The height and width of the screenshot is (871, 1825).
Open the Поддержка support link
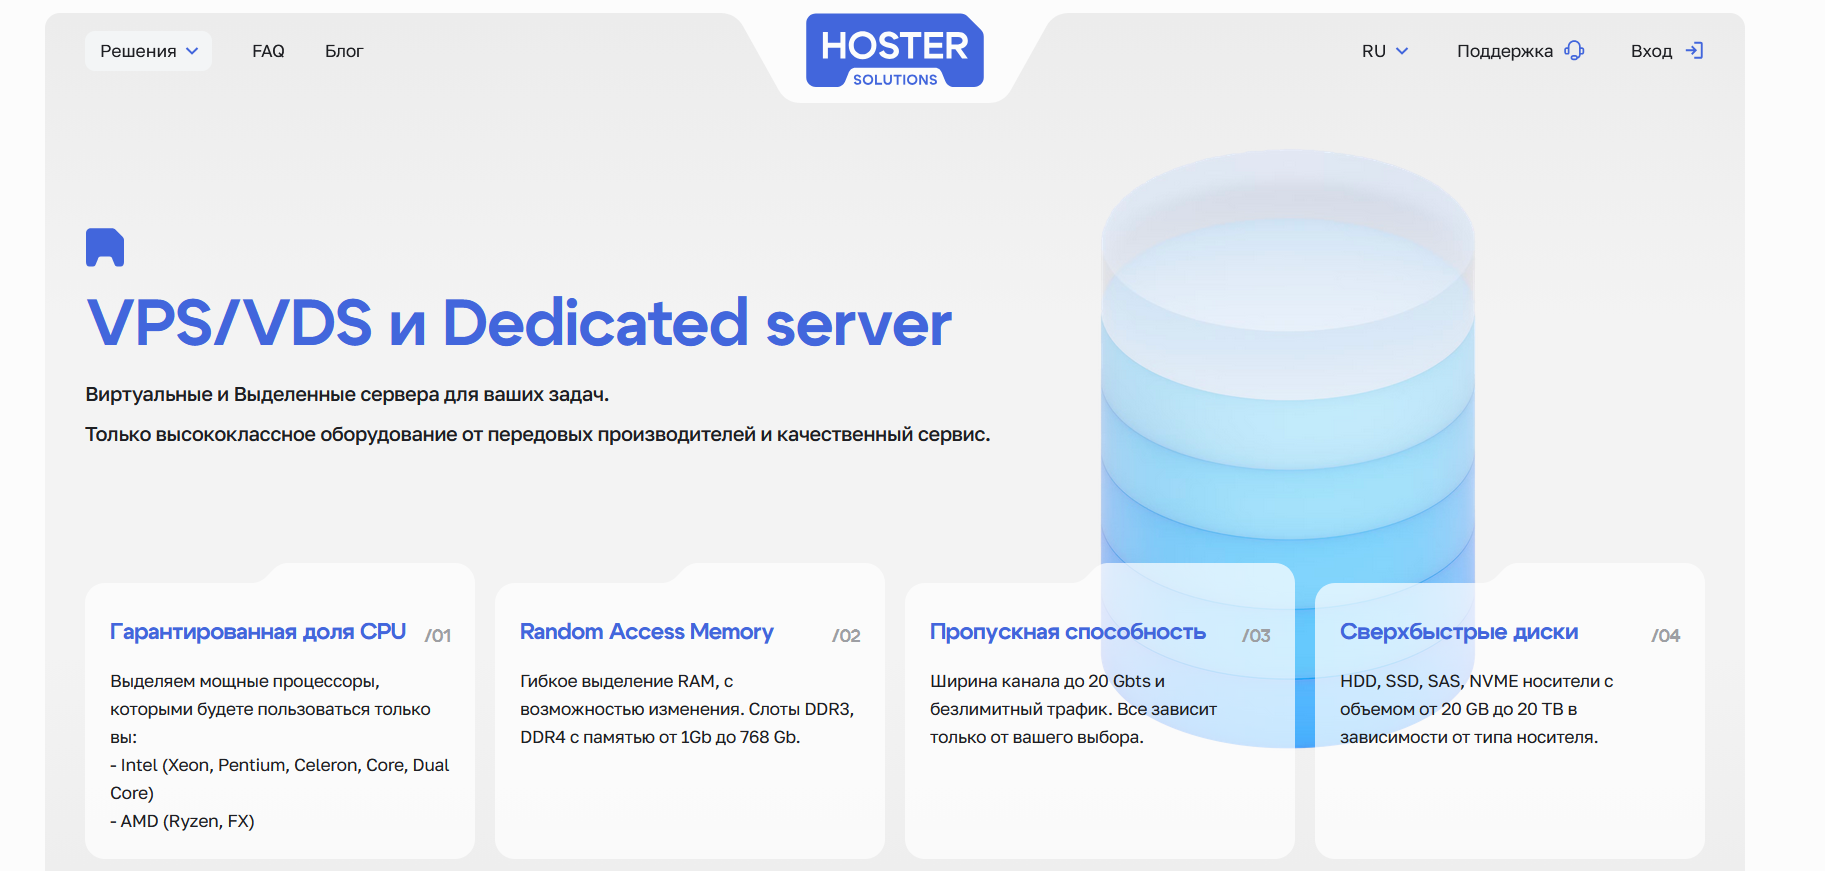1504,51
